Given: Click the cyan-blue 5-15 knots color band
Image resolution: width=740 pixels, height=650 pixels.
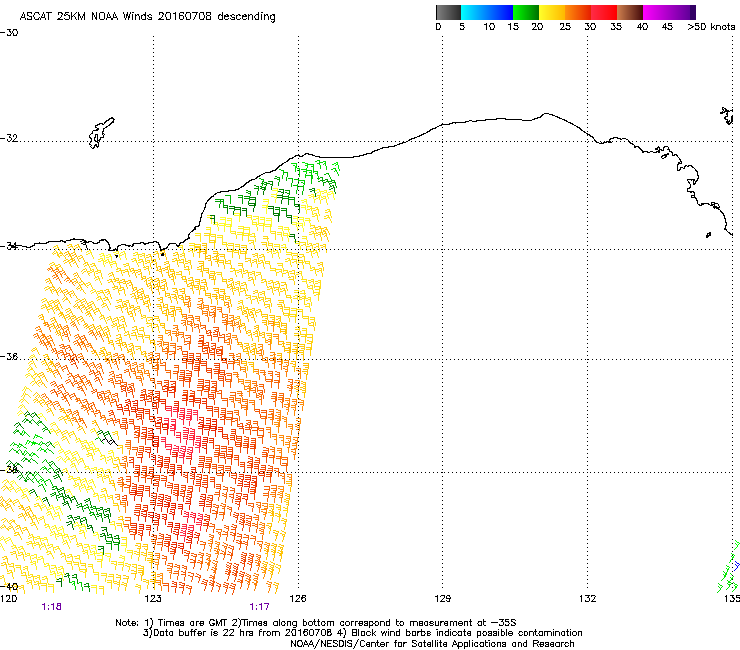Looking at the screenshot, I should 487,12.
